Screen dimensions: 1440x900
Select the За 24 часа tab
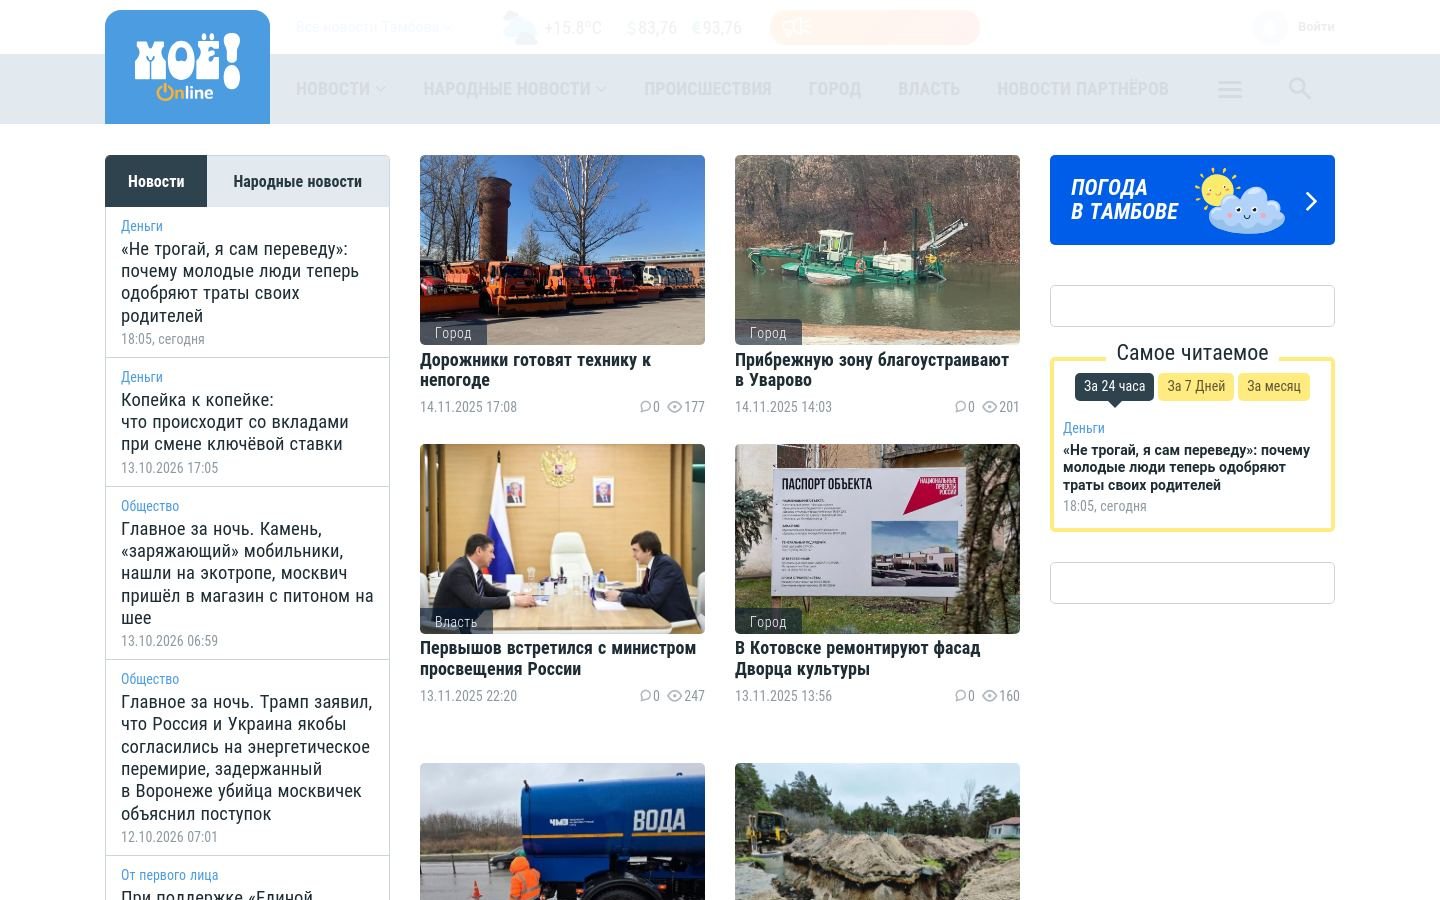pyautogui.click(x=1114, y=386)
